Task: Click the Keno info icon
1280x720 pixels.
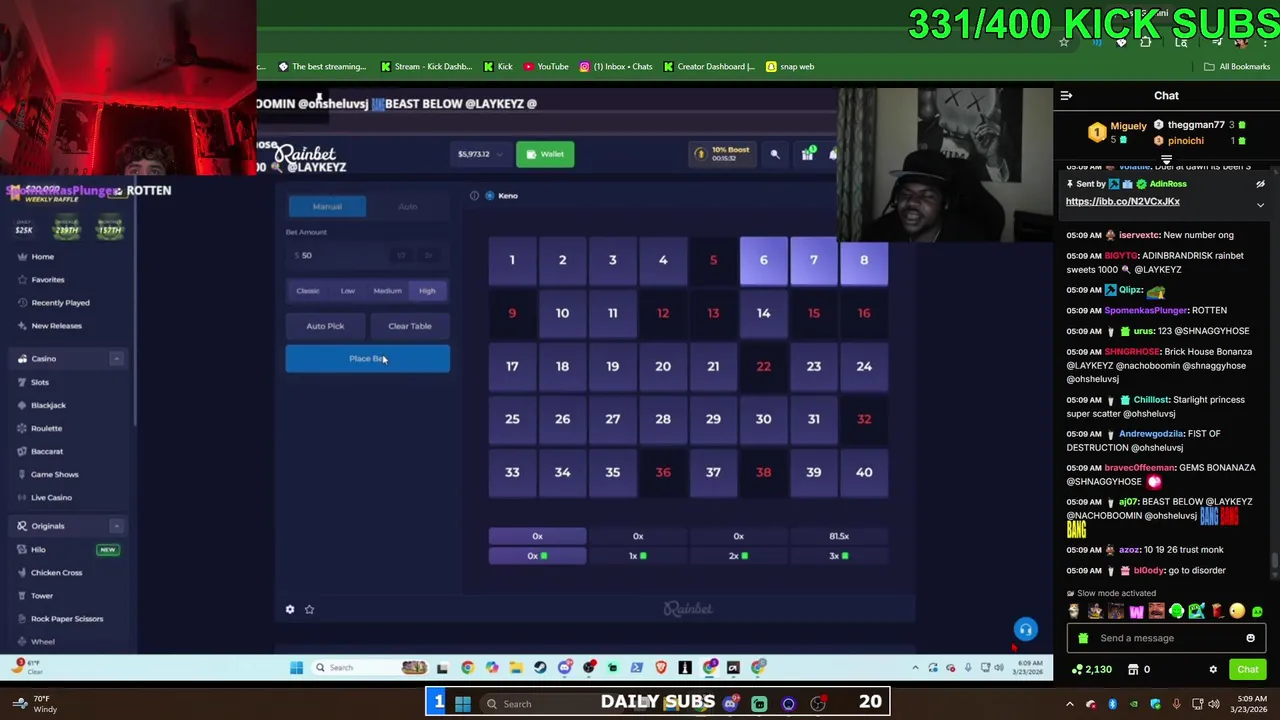Action: click(474, 195)
